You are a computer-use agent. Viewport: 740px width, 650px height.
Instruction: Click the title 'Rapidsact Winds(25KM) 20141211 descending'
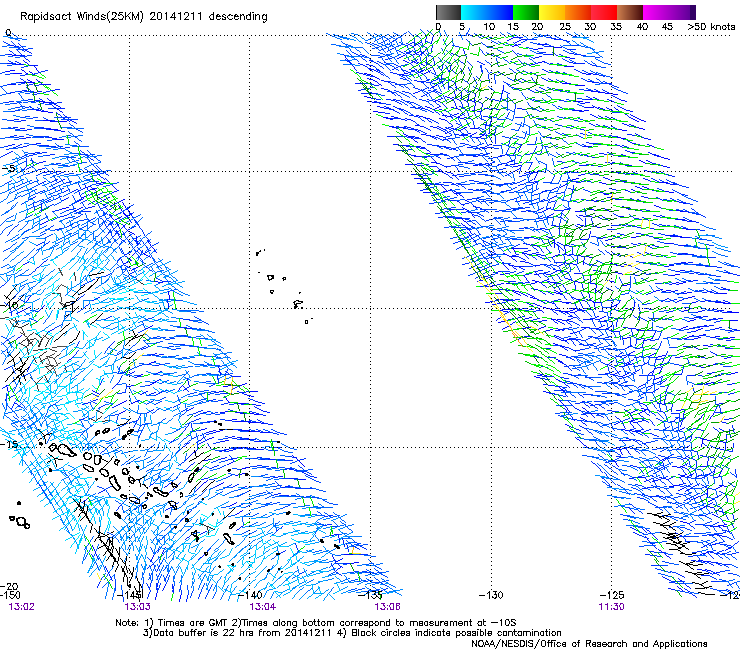(143, 17)
